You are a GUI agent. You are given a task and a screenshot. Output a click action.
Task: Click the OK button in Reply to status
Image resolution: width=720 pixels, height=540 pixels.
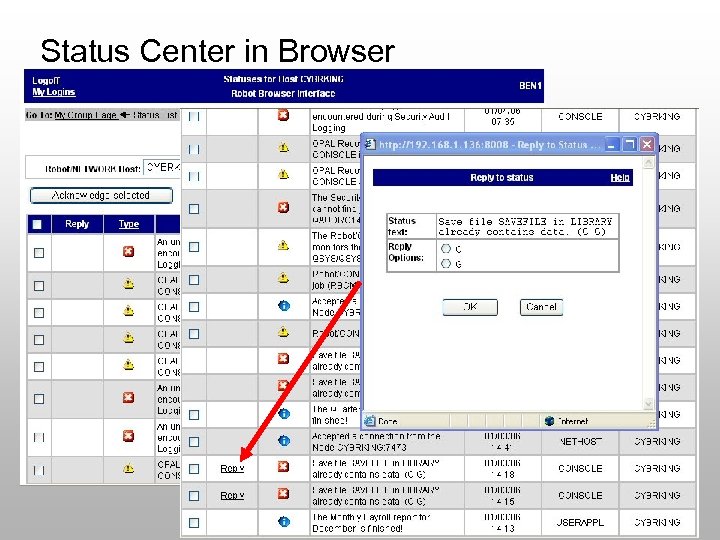point(470,307)
